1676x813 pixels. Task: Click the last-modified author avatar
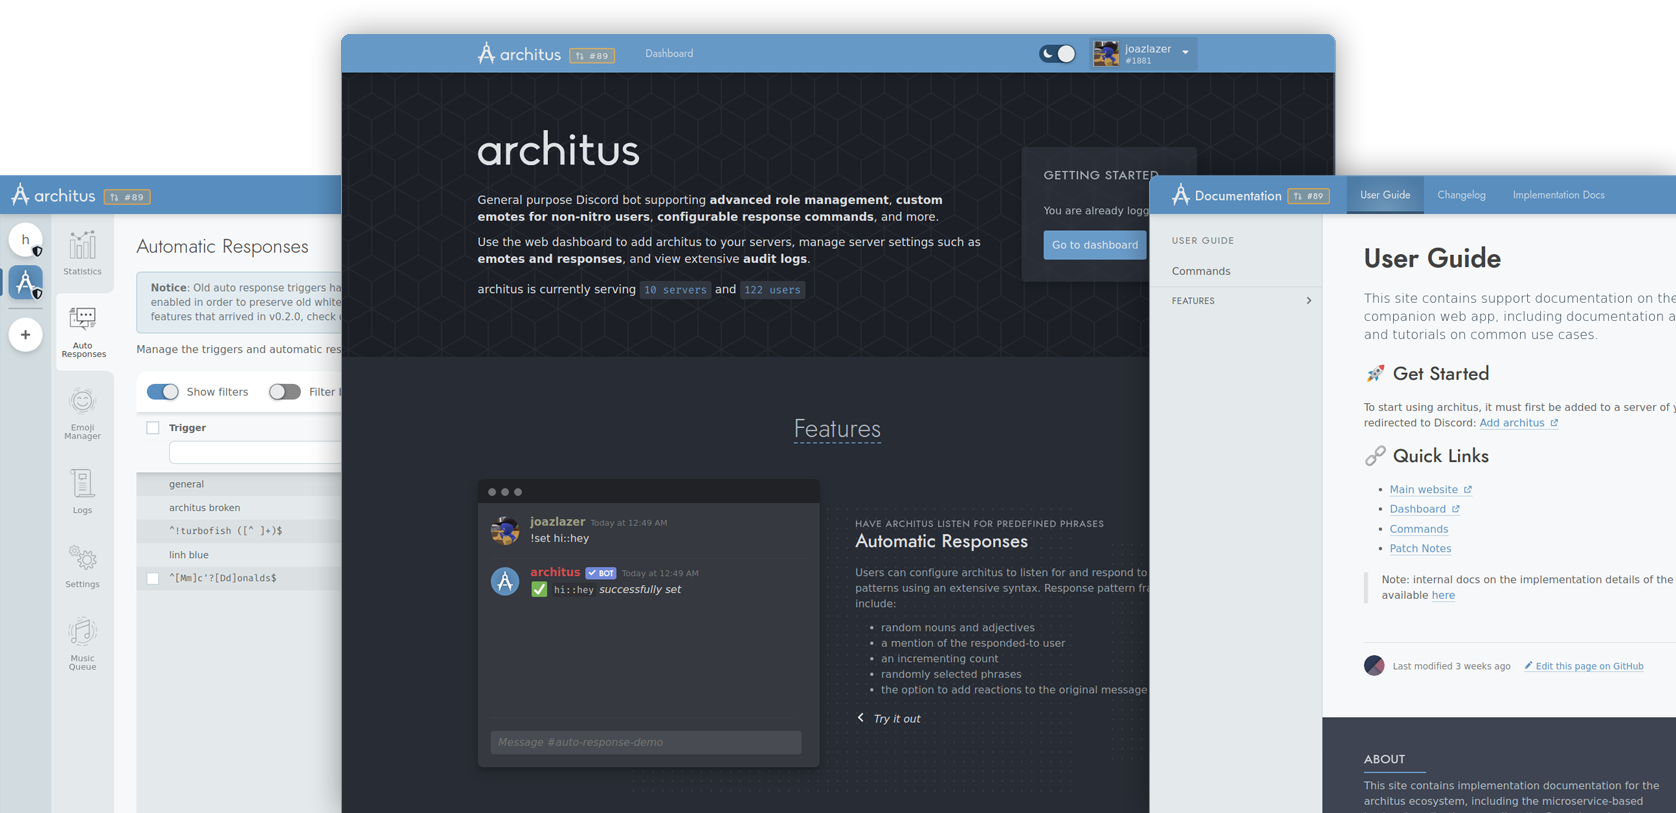coord(1374,666)
